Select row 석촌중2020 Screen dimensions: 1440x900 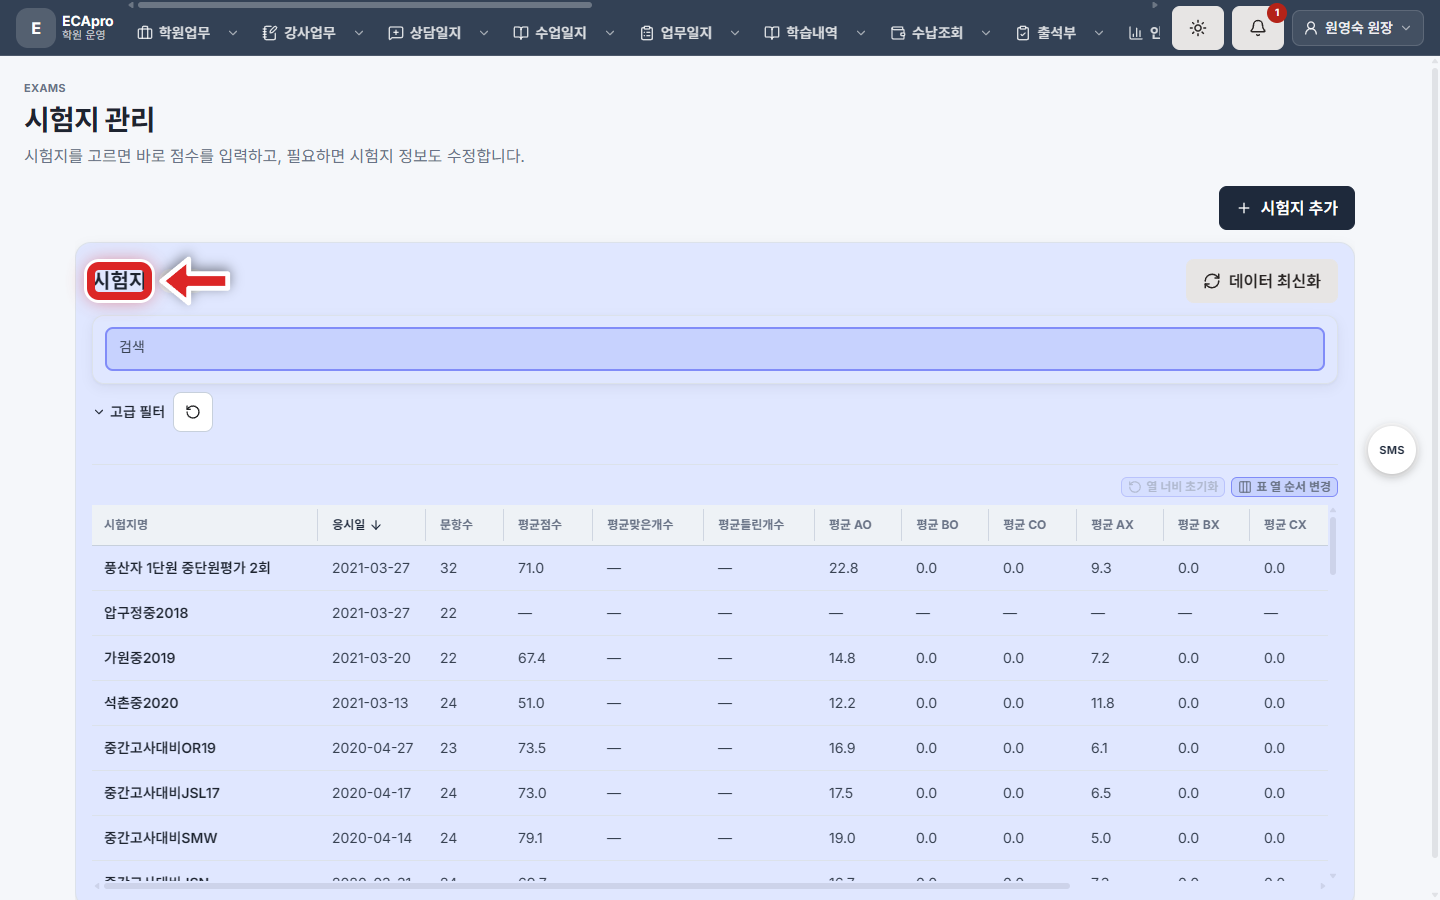[x=710, y=703]
